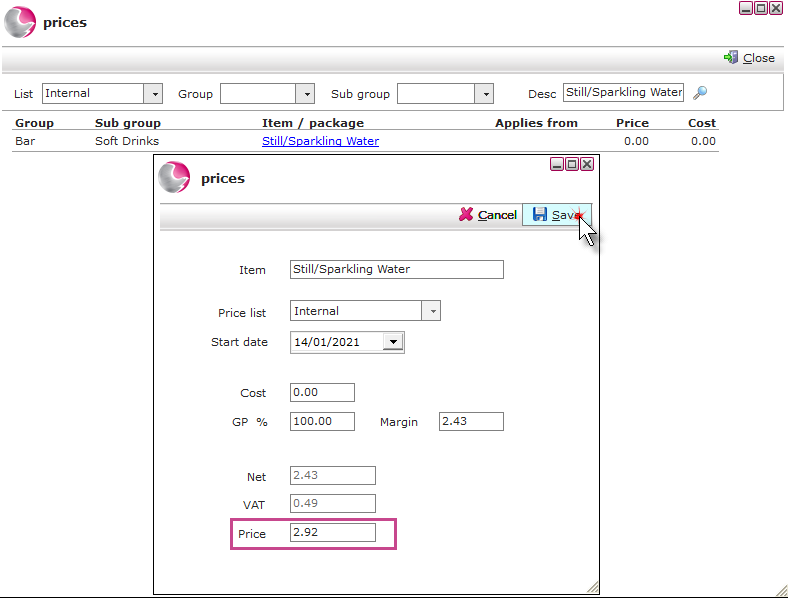Open the Group filter dropdown

(x=306, y=94)
